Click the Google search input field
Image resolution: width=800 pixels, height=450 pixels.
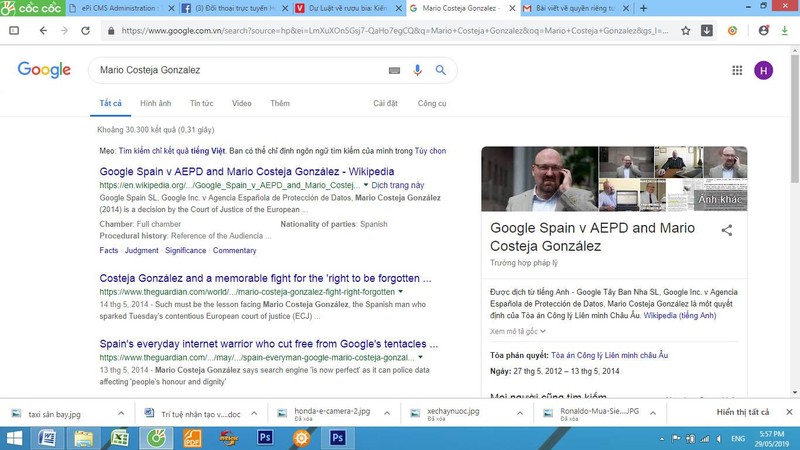pos(240,70)
